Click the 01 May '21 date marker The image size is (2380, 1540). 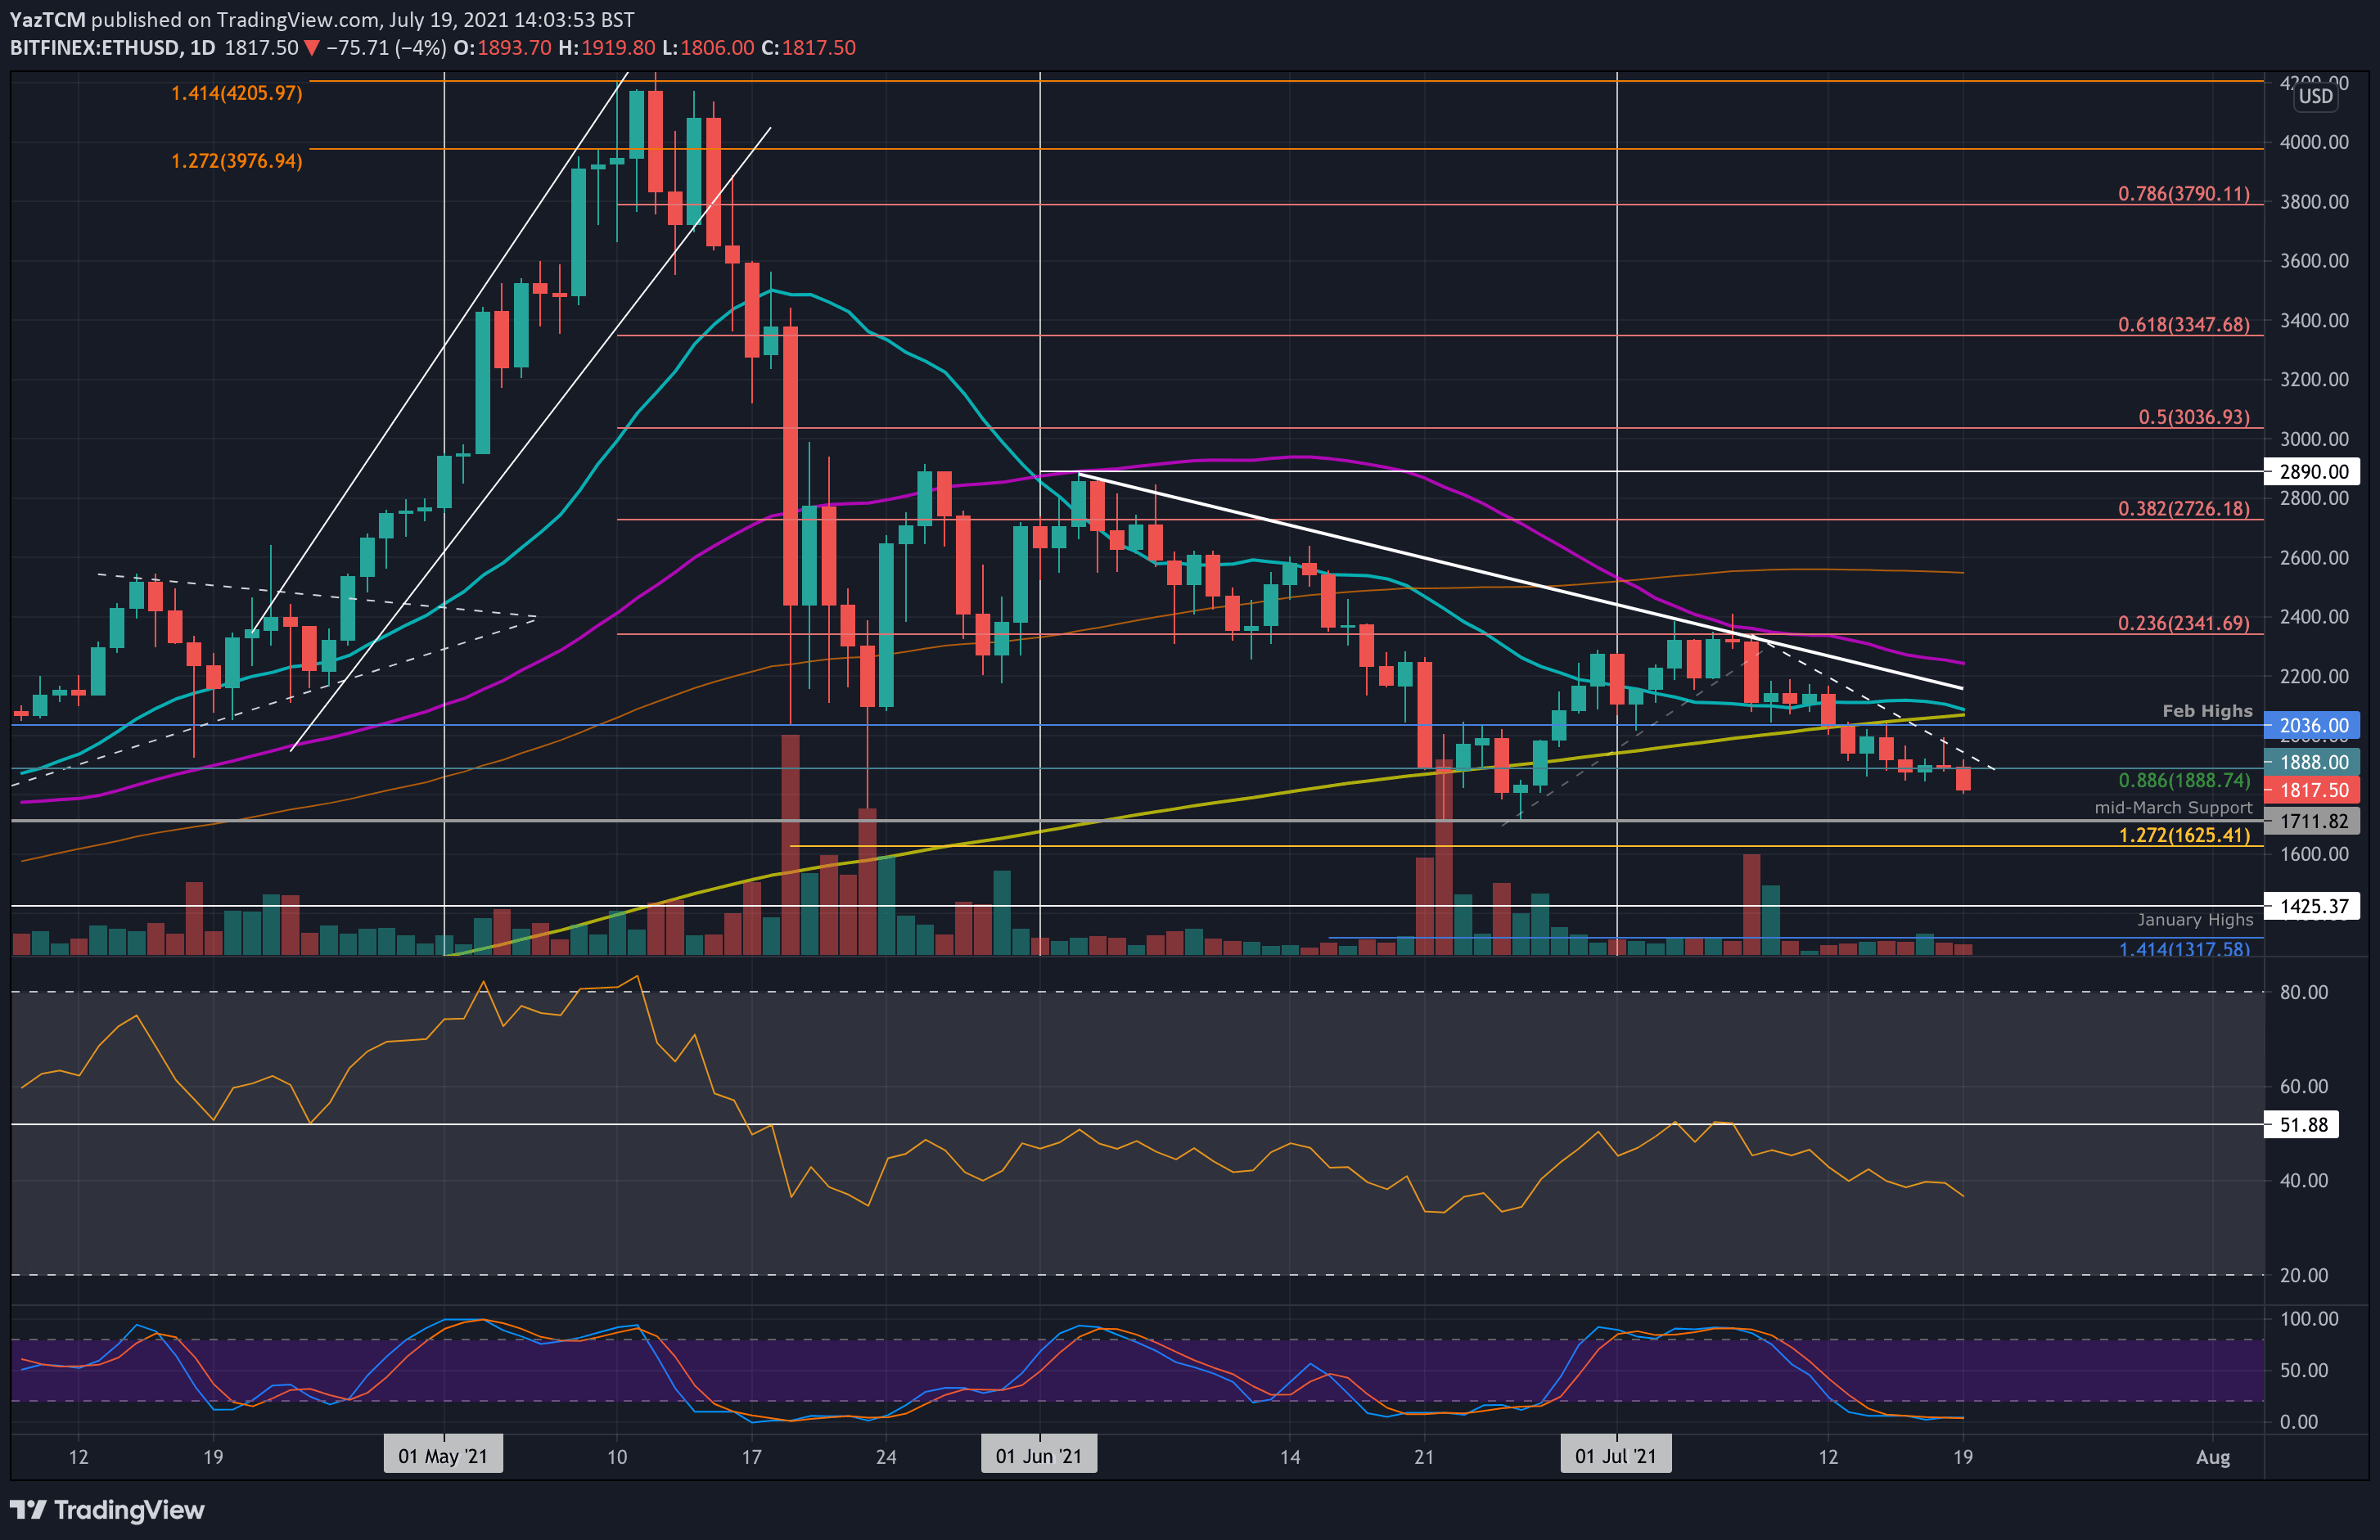pos(443,1456)
